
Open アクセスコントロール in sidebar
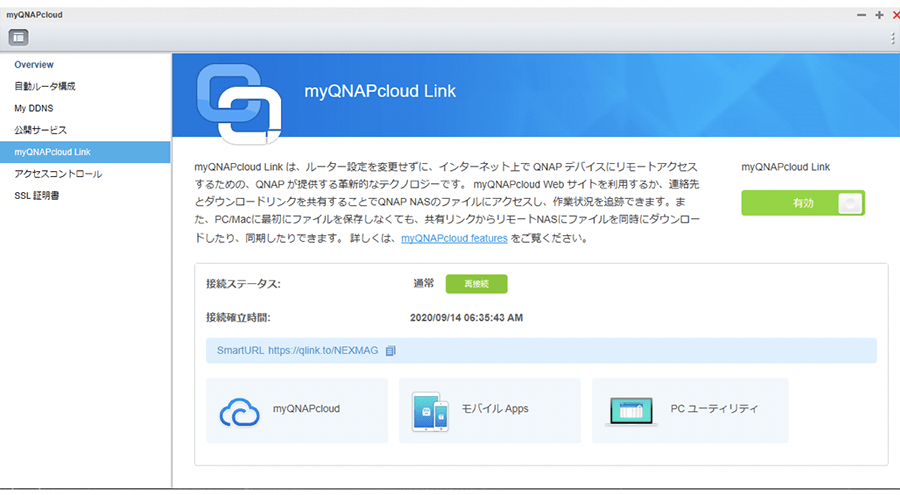pos(58,174)
